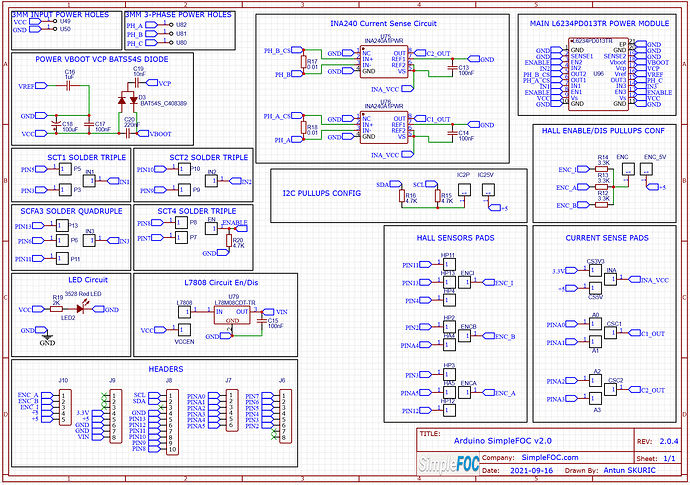Click the R16 4.7K SDA pullup resistor
The image size is (690, 485).
pyautogui.click(x=402, y=196)
